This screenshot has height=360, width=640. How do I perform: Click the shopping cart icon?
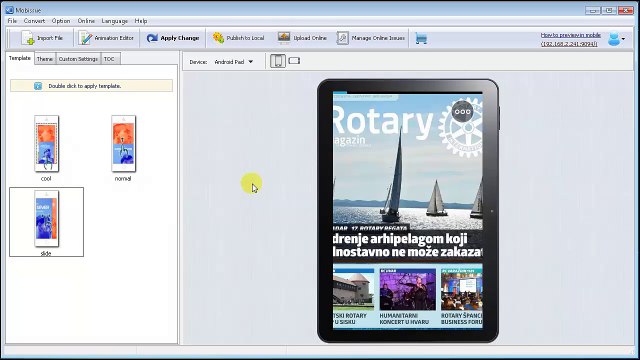421,38
